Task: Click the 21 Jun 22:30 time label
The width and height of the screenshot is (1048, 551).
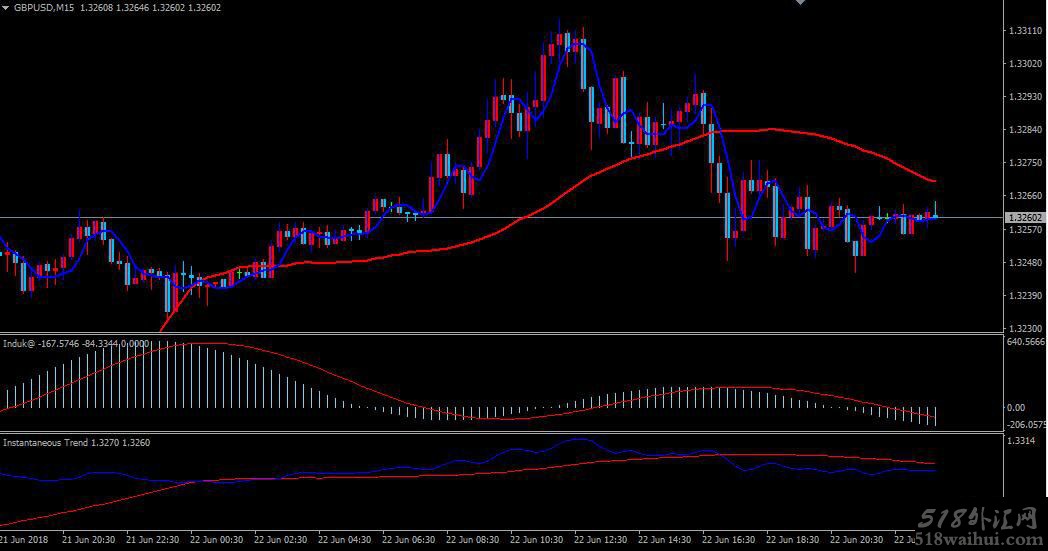Action: point(152,540)
